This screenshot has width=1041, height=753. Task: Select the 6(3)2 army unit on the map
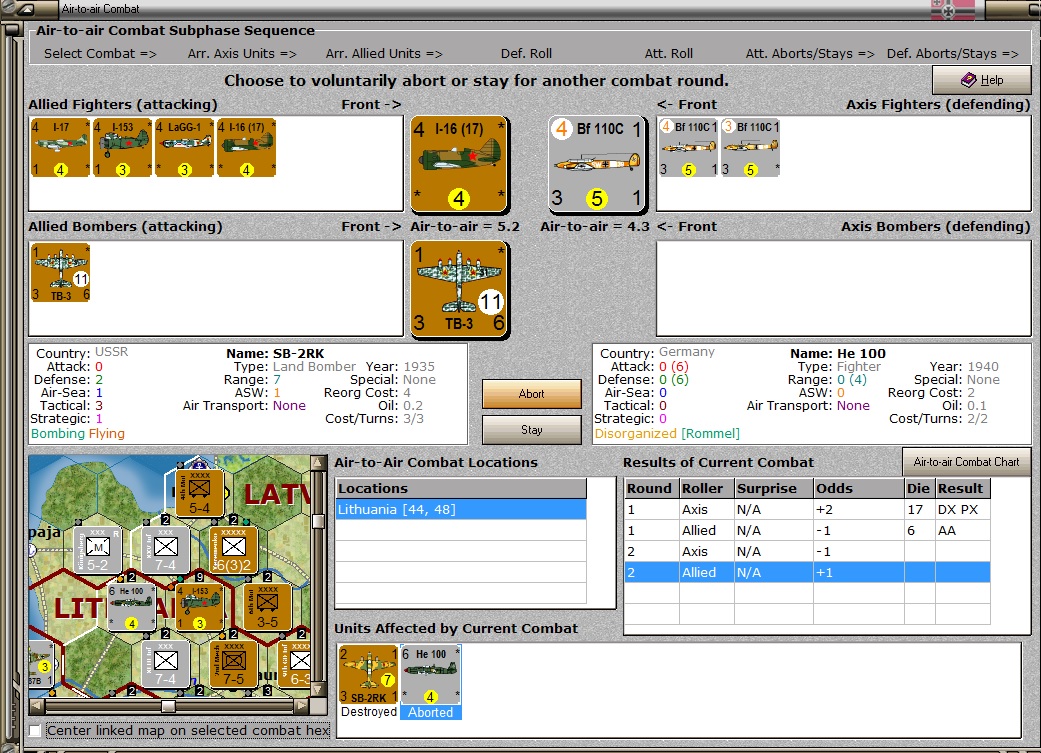pos(233,550)
